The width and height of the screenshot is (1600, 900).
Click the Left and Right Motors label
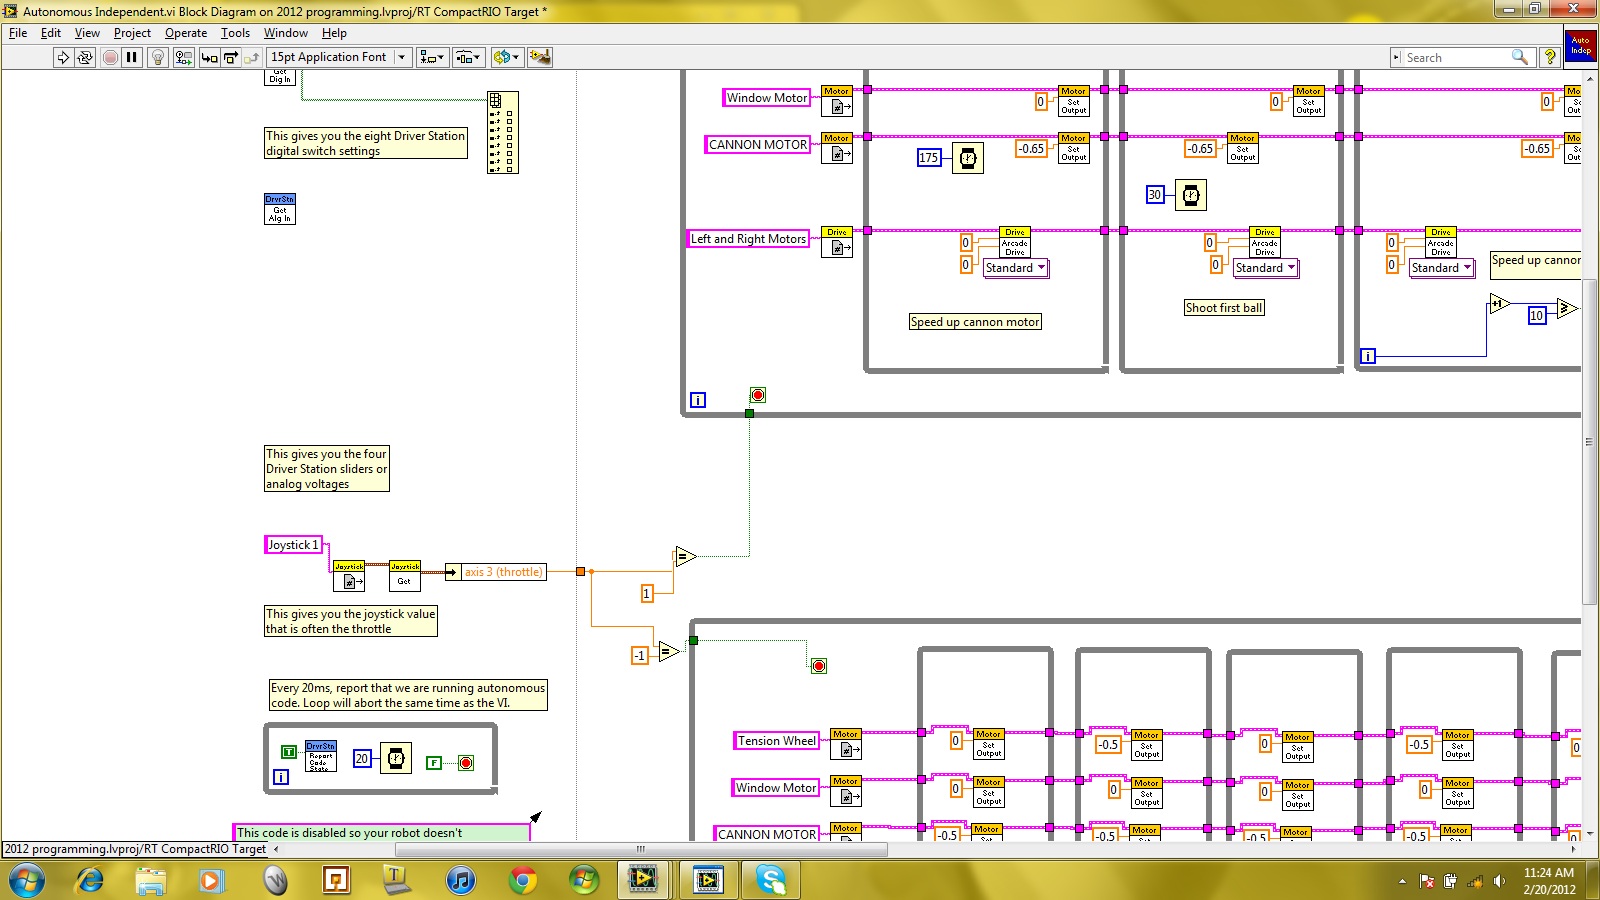click(749, 239)
